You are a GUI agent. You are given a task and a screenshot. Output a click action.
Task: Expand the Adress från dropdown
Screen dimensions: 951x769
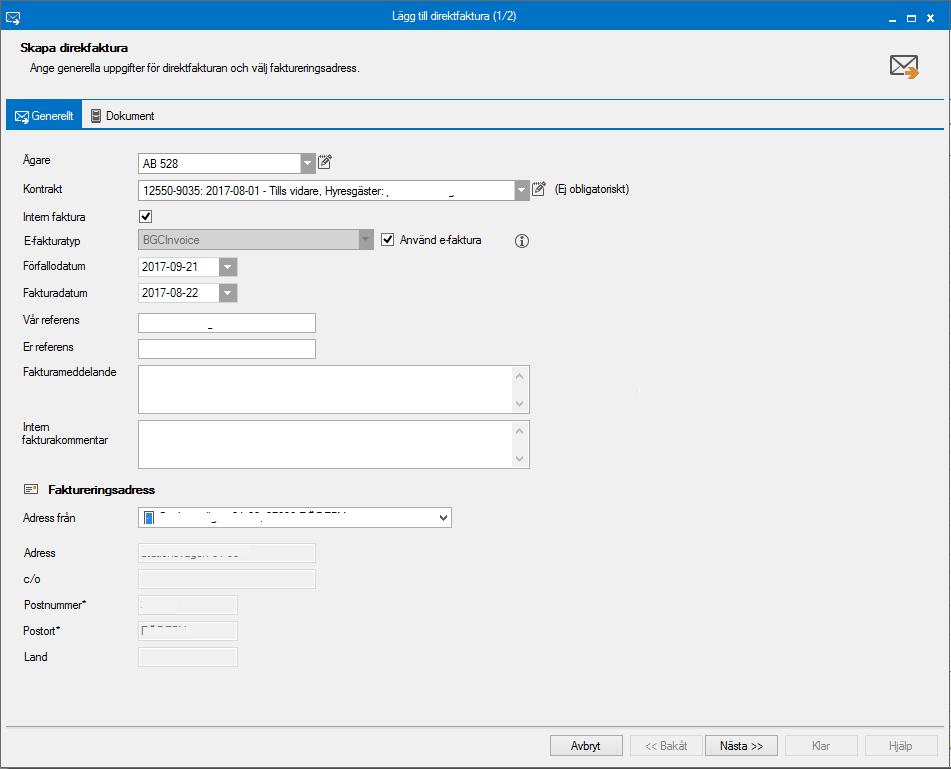tap(443, 518)
